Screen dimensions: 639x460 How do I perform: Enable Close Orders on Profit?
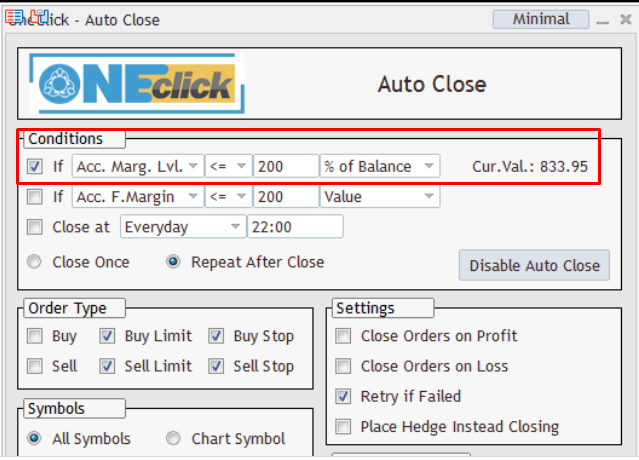click(343, 336)
